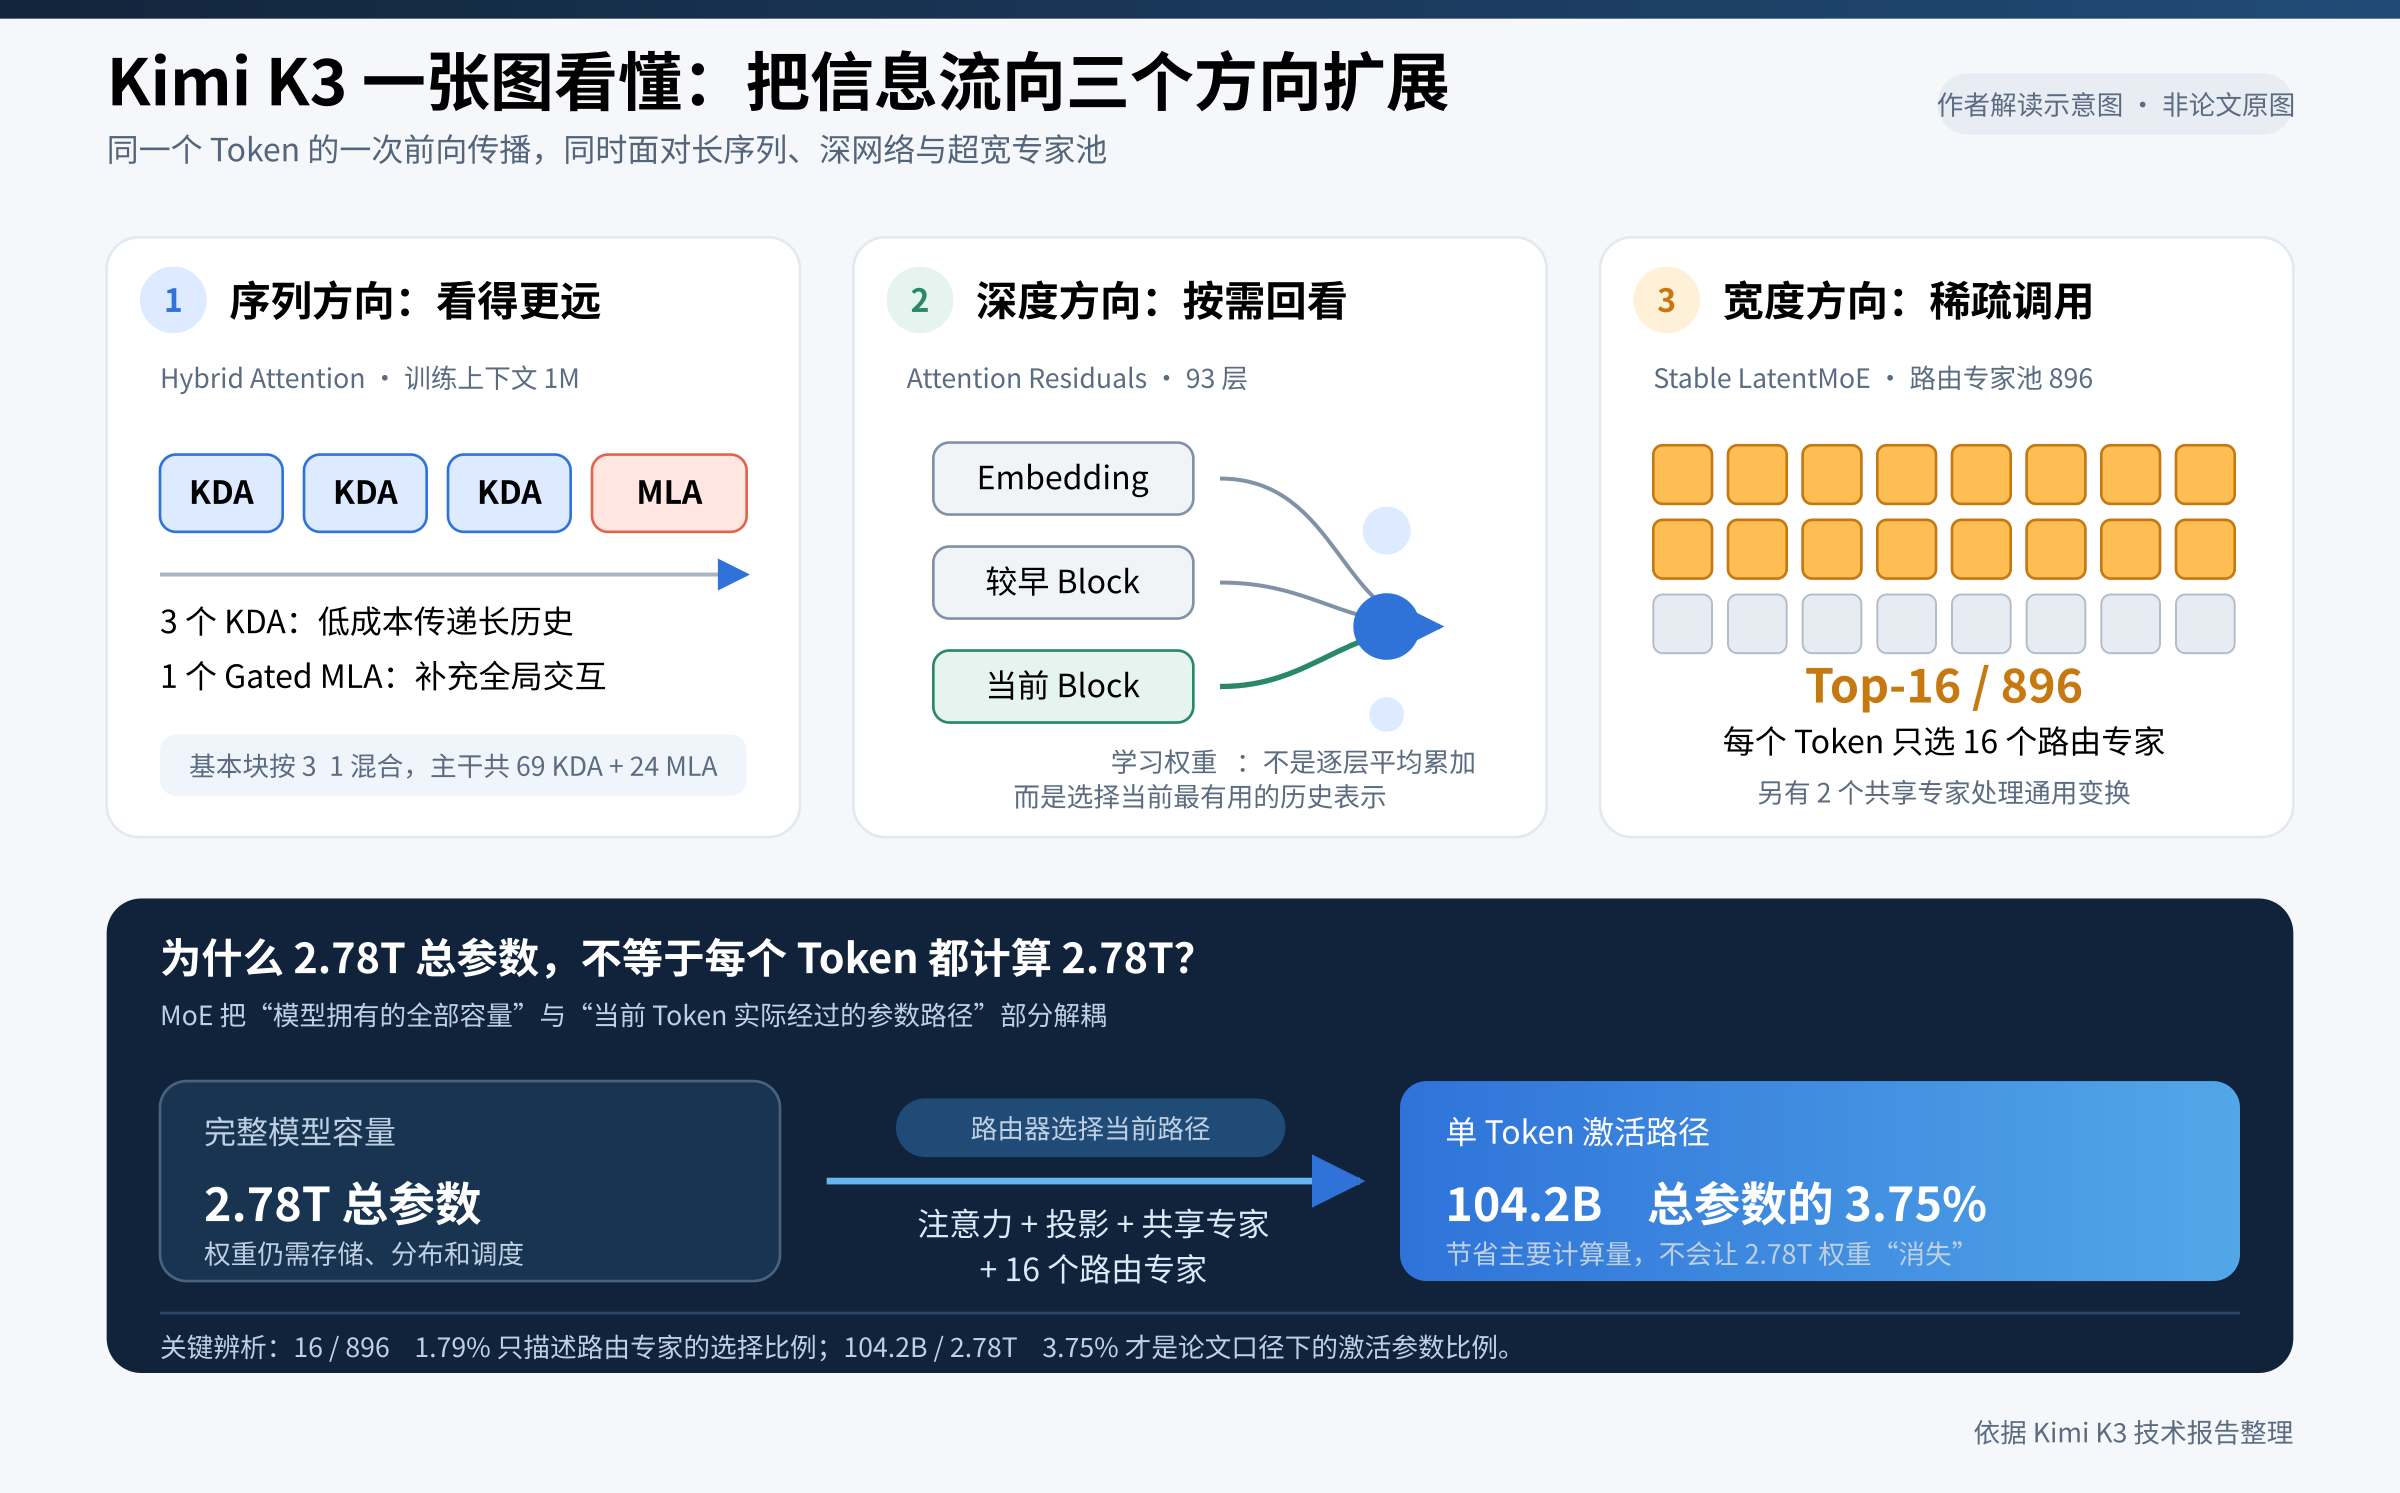Image resolution: width=2400 pixels, height=1493 pixels.
Task: Click the heading 序列方向：看得更远
Action: (415, 301)
